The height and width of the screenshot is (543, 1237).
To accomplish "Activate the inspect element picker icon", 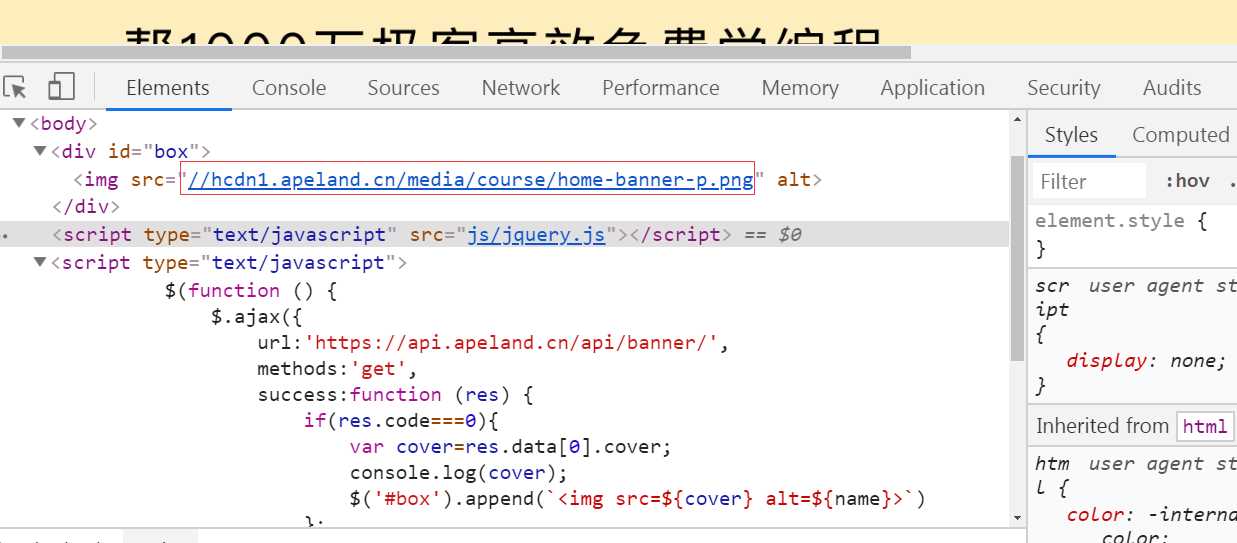I will [14, 88].
